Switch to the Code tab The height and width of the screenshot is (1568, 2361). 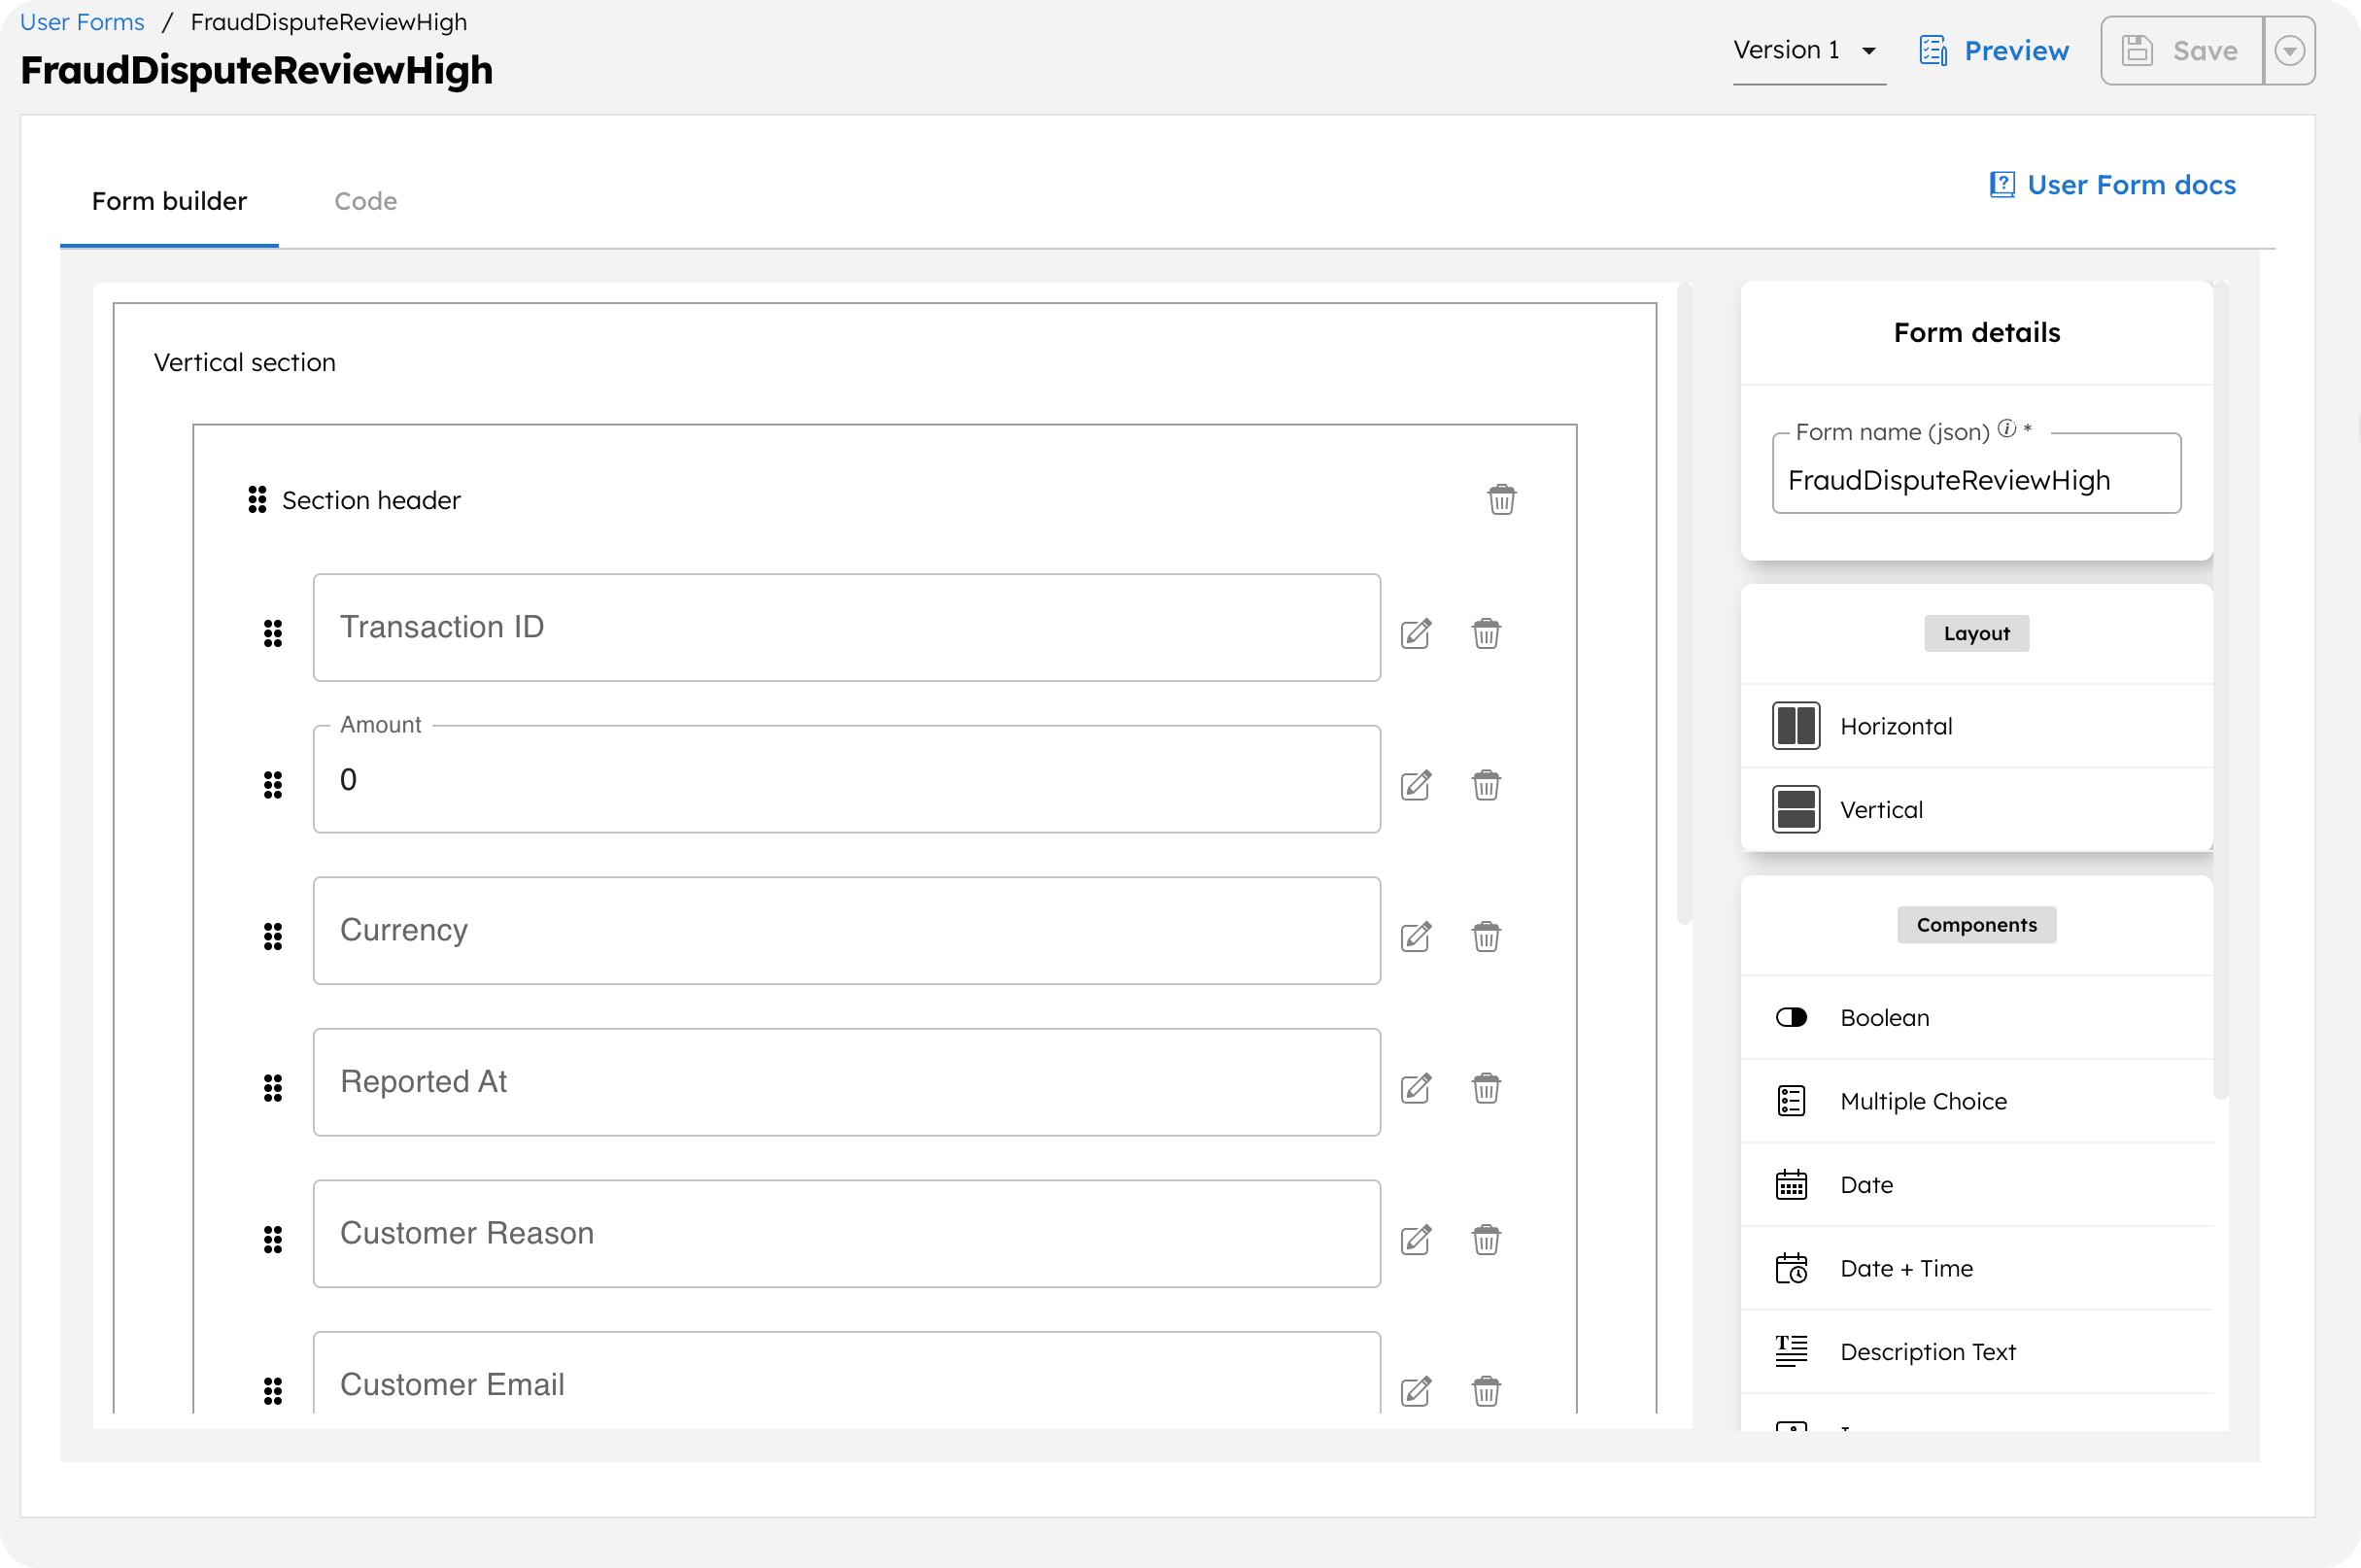[365, 201]
